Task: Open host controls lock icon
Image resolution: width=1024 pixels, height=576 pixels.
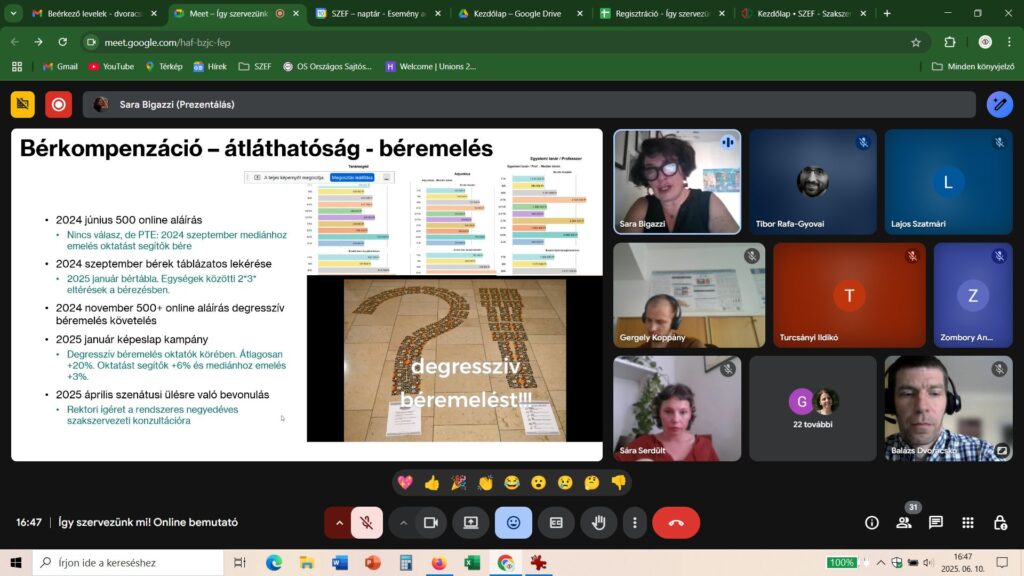Action: (x=999, y=522)
